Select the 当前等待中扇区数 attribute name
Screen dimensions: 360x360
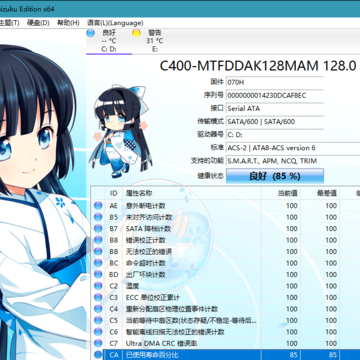[191, 320]
